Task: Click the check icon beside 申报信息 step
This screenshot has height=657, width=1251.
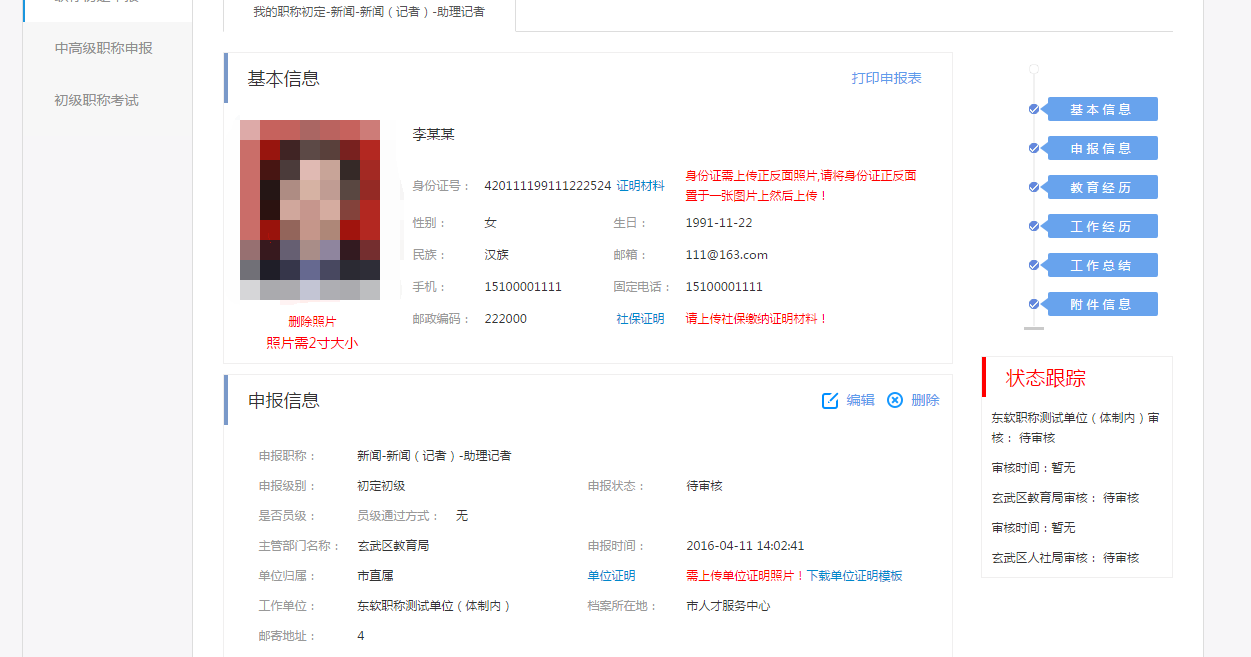Action: tap(1034, 148)
